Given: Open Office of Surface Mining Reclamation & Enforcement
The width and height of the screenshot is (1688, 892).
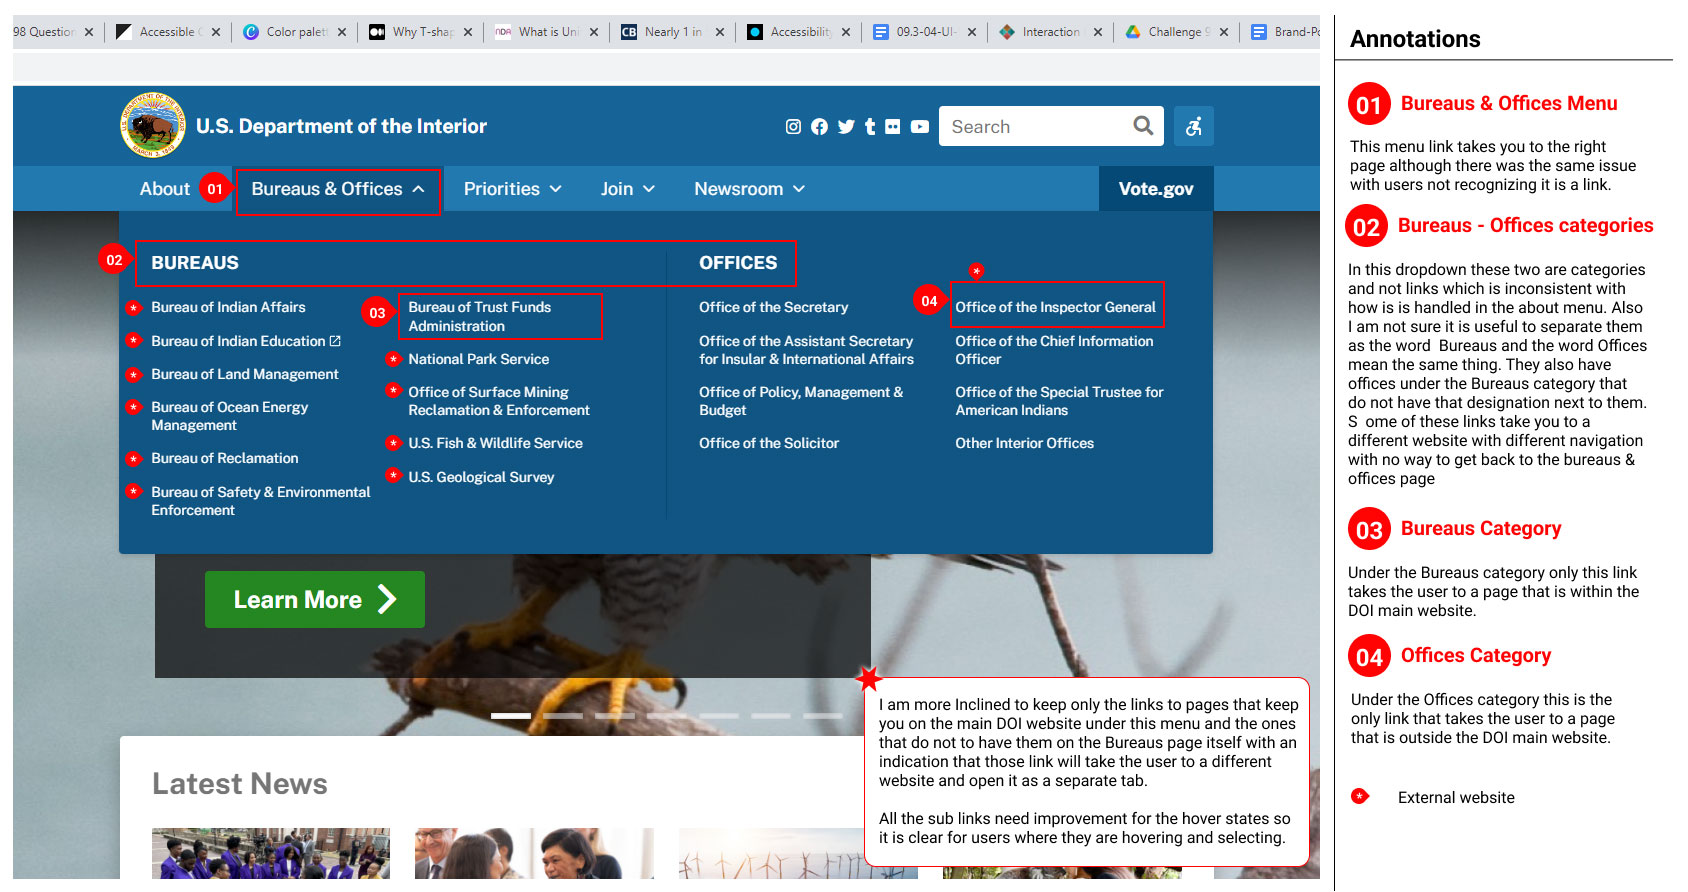Looking at the screenshot, I should tap(499, 401).
